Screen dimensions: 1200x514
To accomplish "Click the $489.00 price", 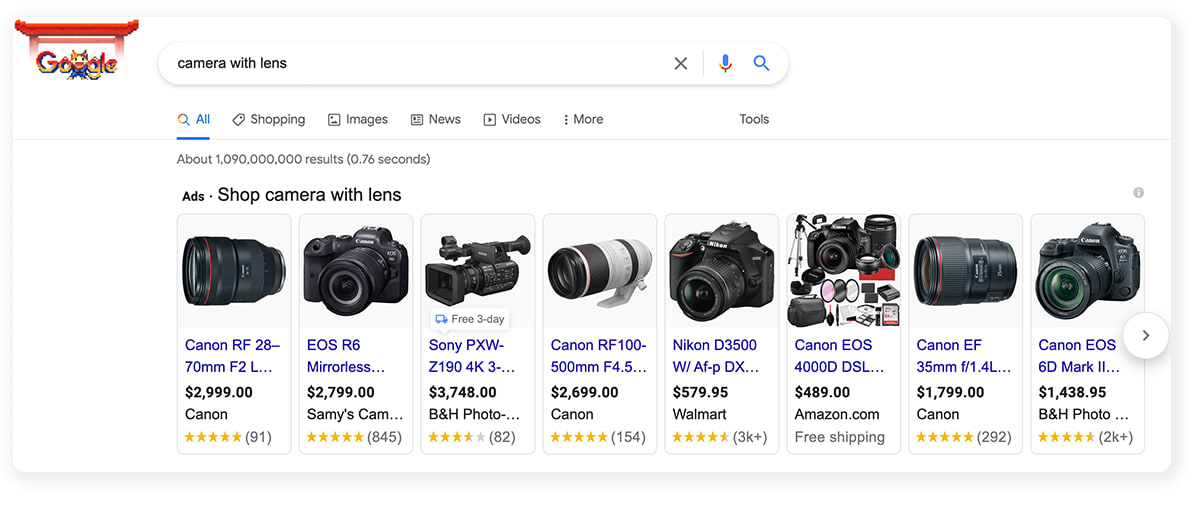I will tap(823, 392).
